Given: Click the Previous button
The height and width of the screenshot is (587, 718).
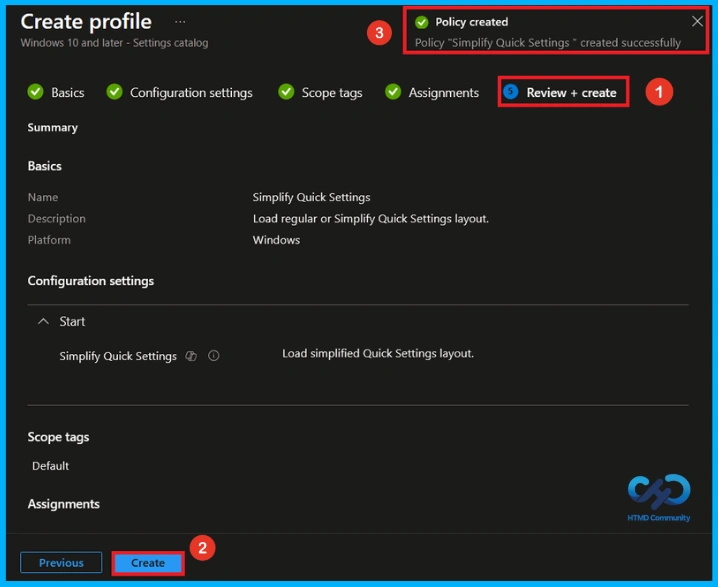Looking at the screenshot, I should (61, 562).
